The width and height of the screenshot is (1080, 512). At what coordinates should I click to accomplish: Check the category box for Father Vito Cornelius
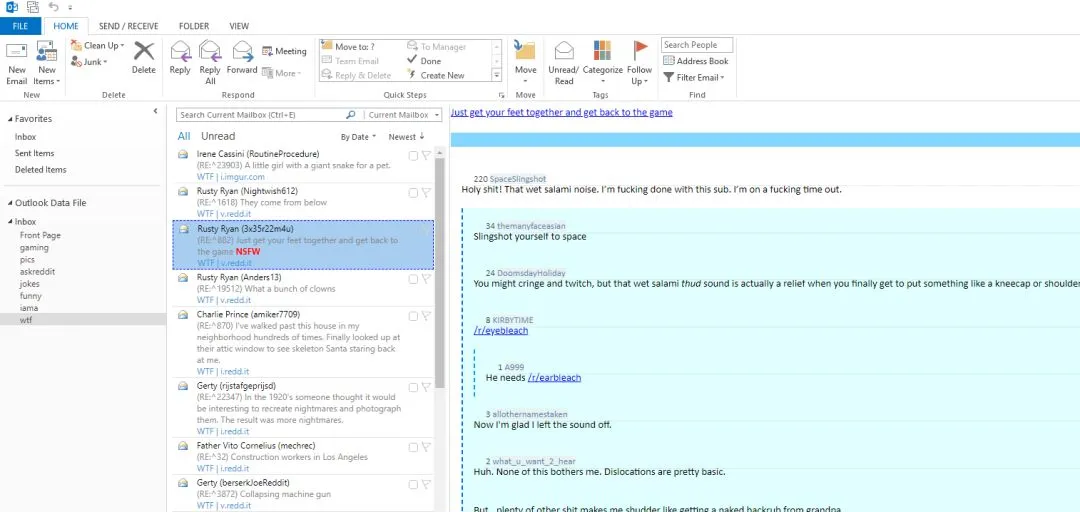pyautogui.click(x=413, y=447)
